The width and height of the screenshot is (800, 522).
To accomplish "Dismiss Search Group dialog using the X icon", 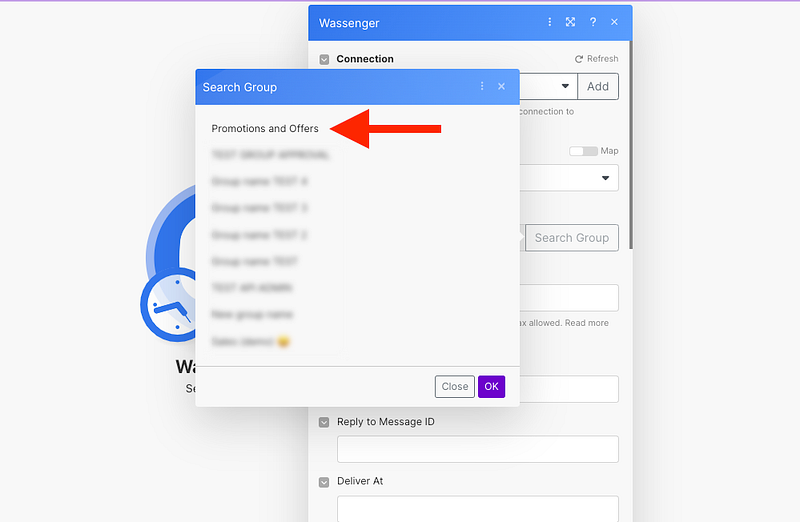I will (501, 87).
